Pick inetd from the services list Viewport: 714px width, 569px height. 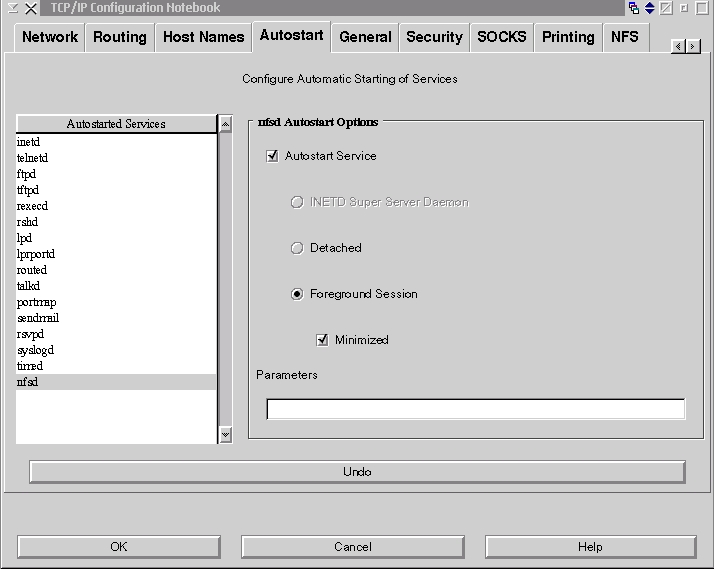27,142
